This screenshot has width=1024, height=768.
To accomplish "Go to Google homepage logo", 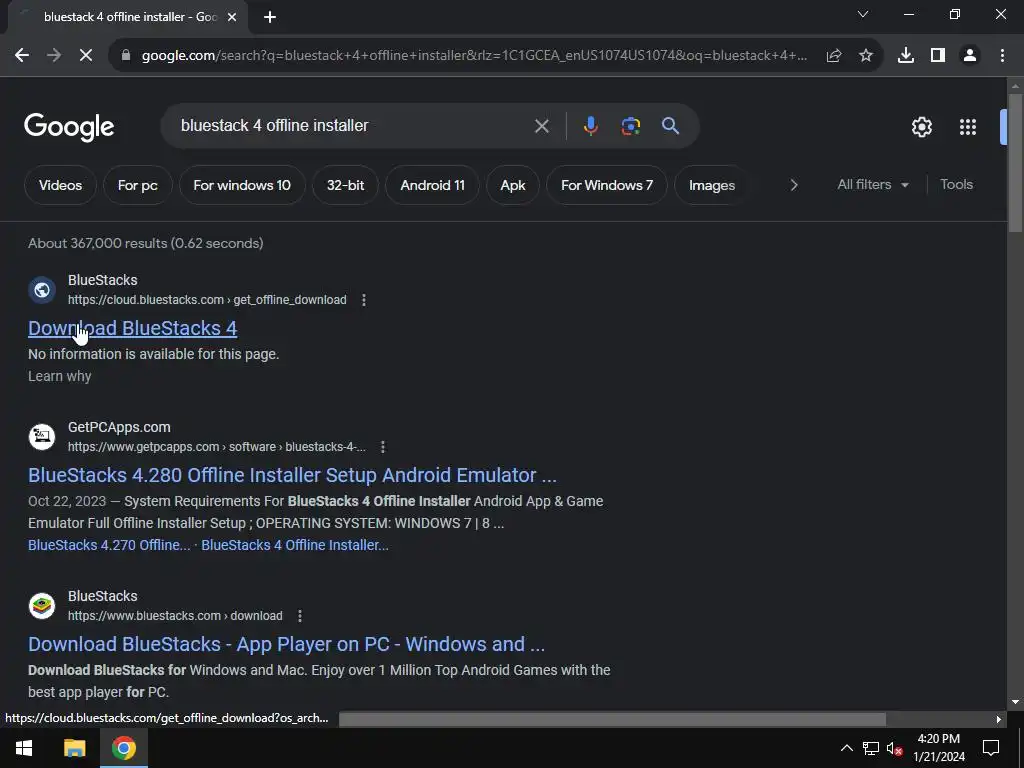I will tap(69, 127).
